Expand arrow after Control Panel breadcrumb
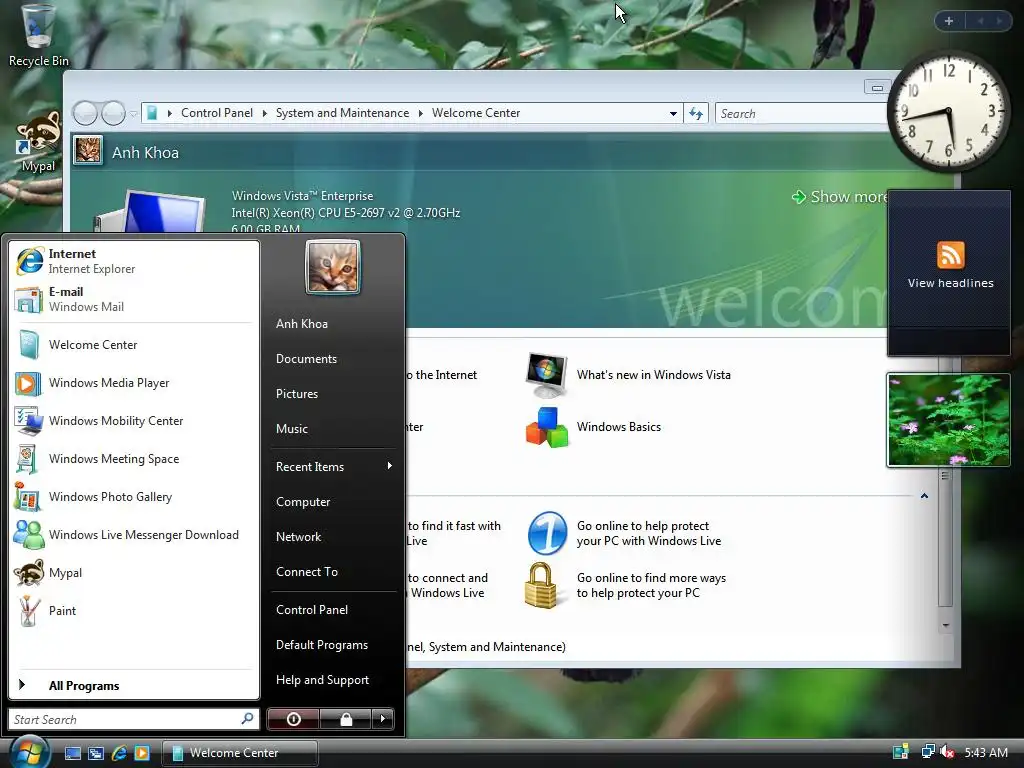1024x768 pixels. point(264,114)
